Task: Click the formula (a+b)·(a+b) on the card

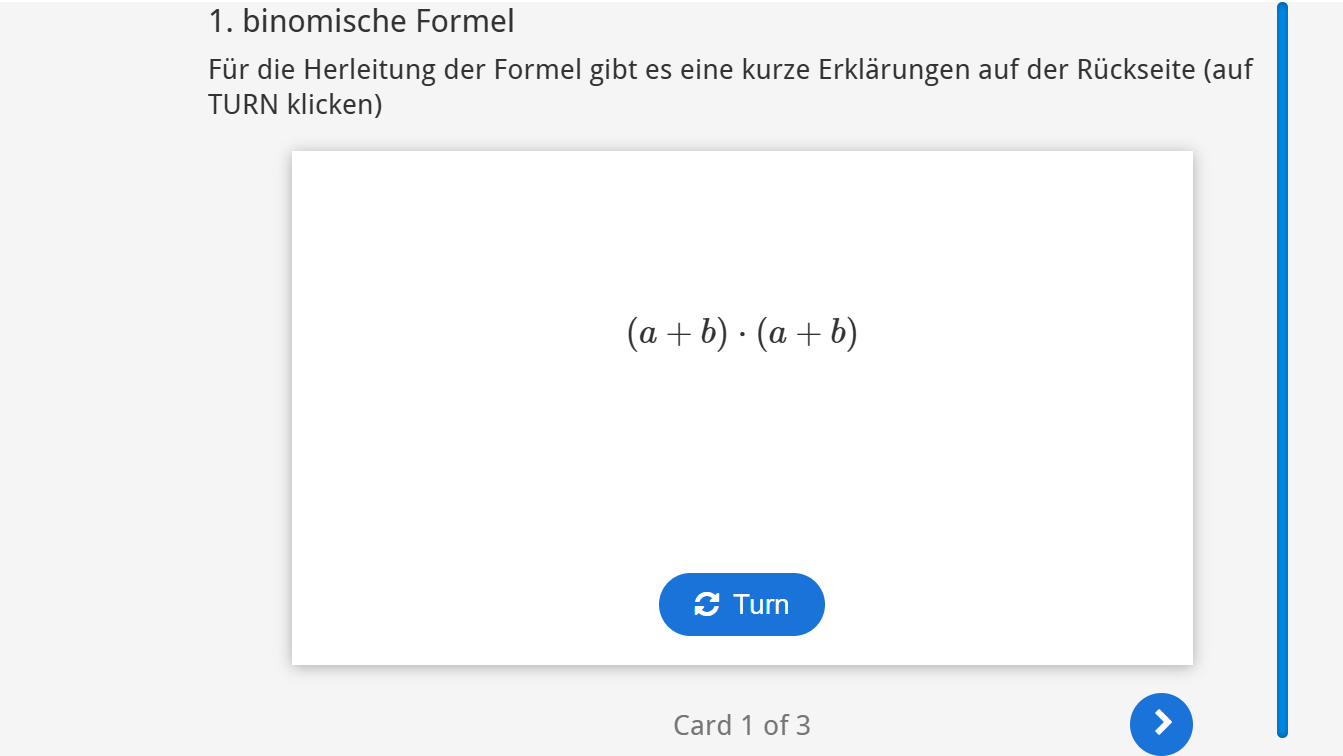Action: pos(742,333)
